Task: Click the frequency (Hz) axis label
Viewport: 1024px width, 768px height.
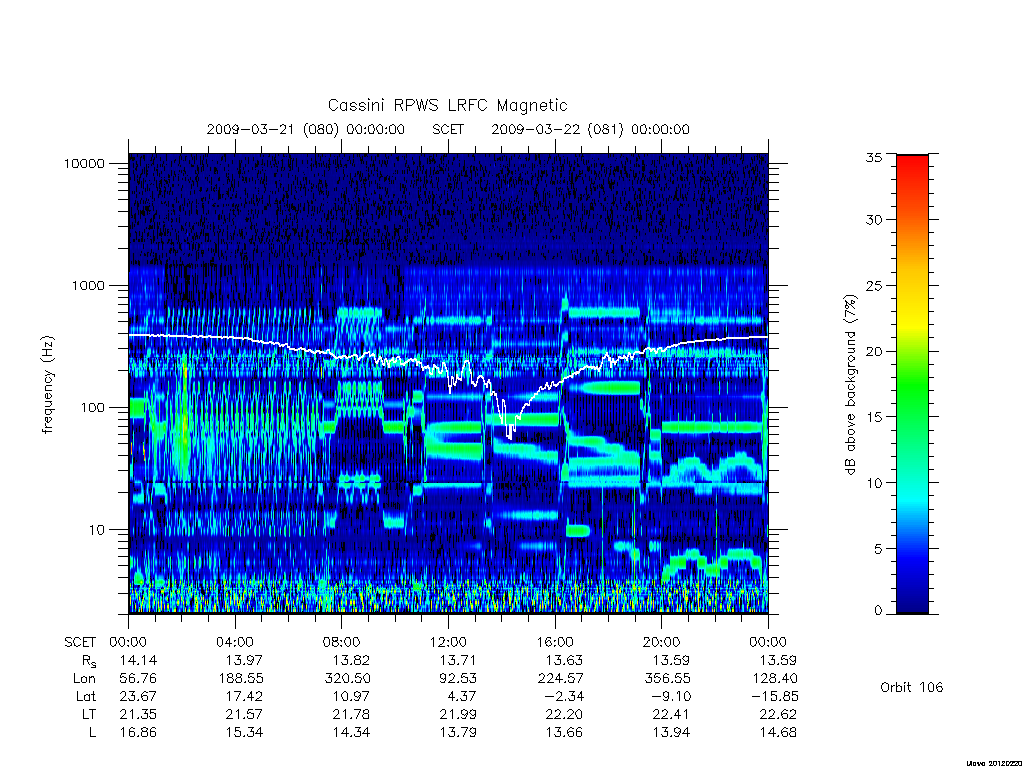Action: (x=47, y=384)
